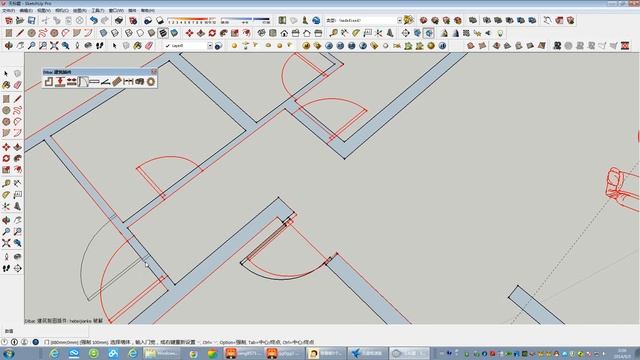Click the Save icon in the top toolbar
This screenshot has height=360, width=640.
click(31, 20)
